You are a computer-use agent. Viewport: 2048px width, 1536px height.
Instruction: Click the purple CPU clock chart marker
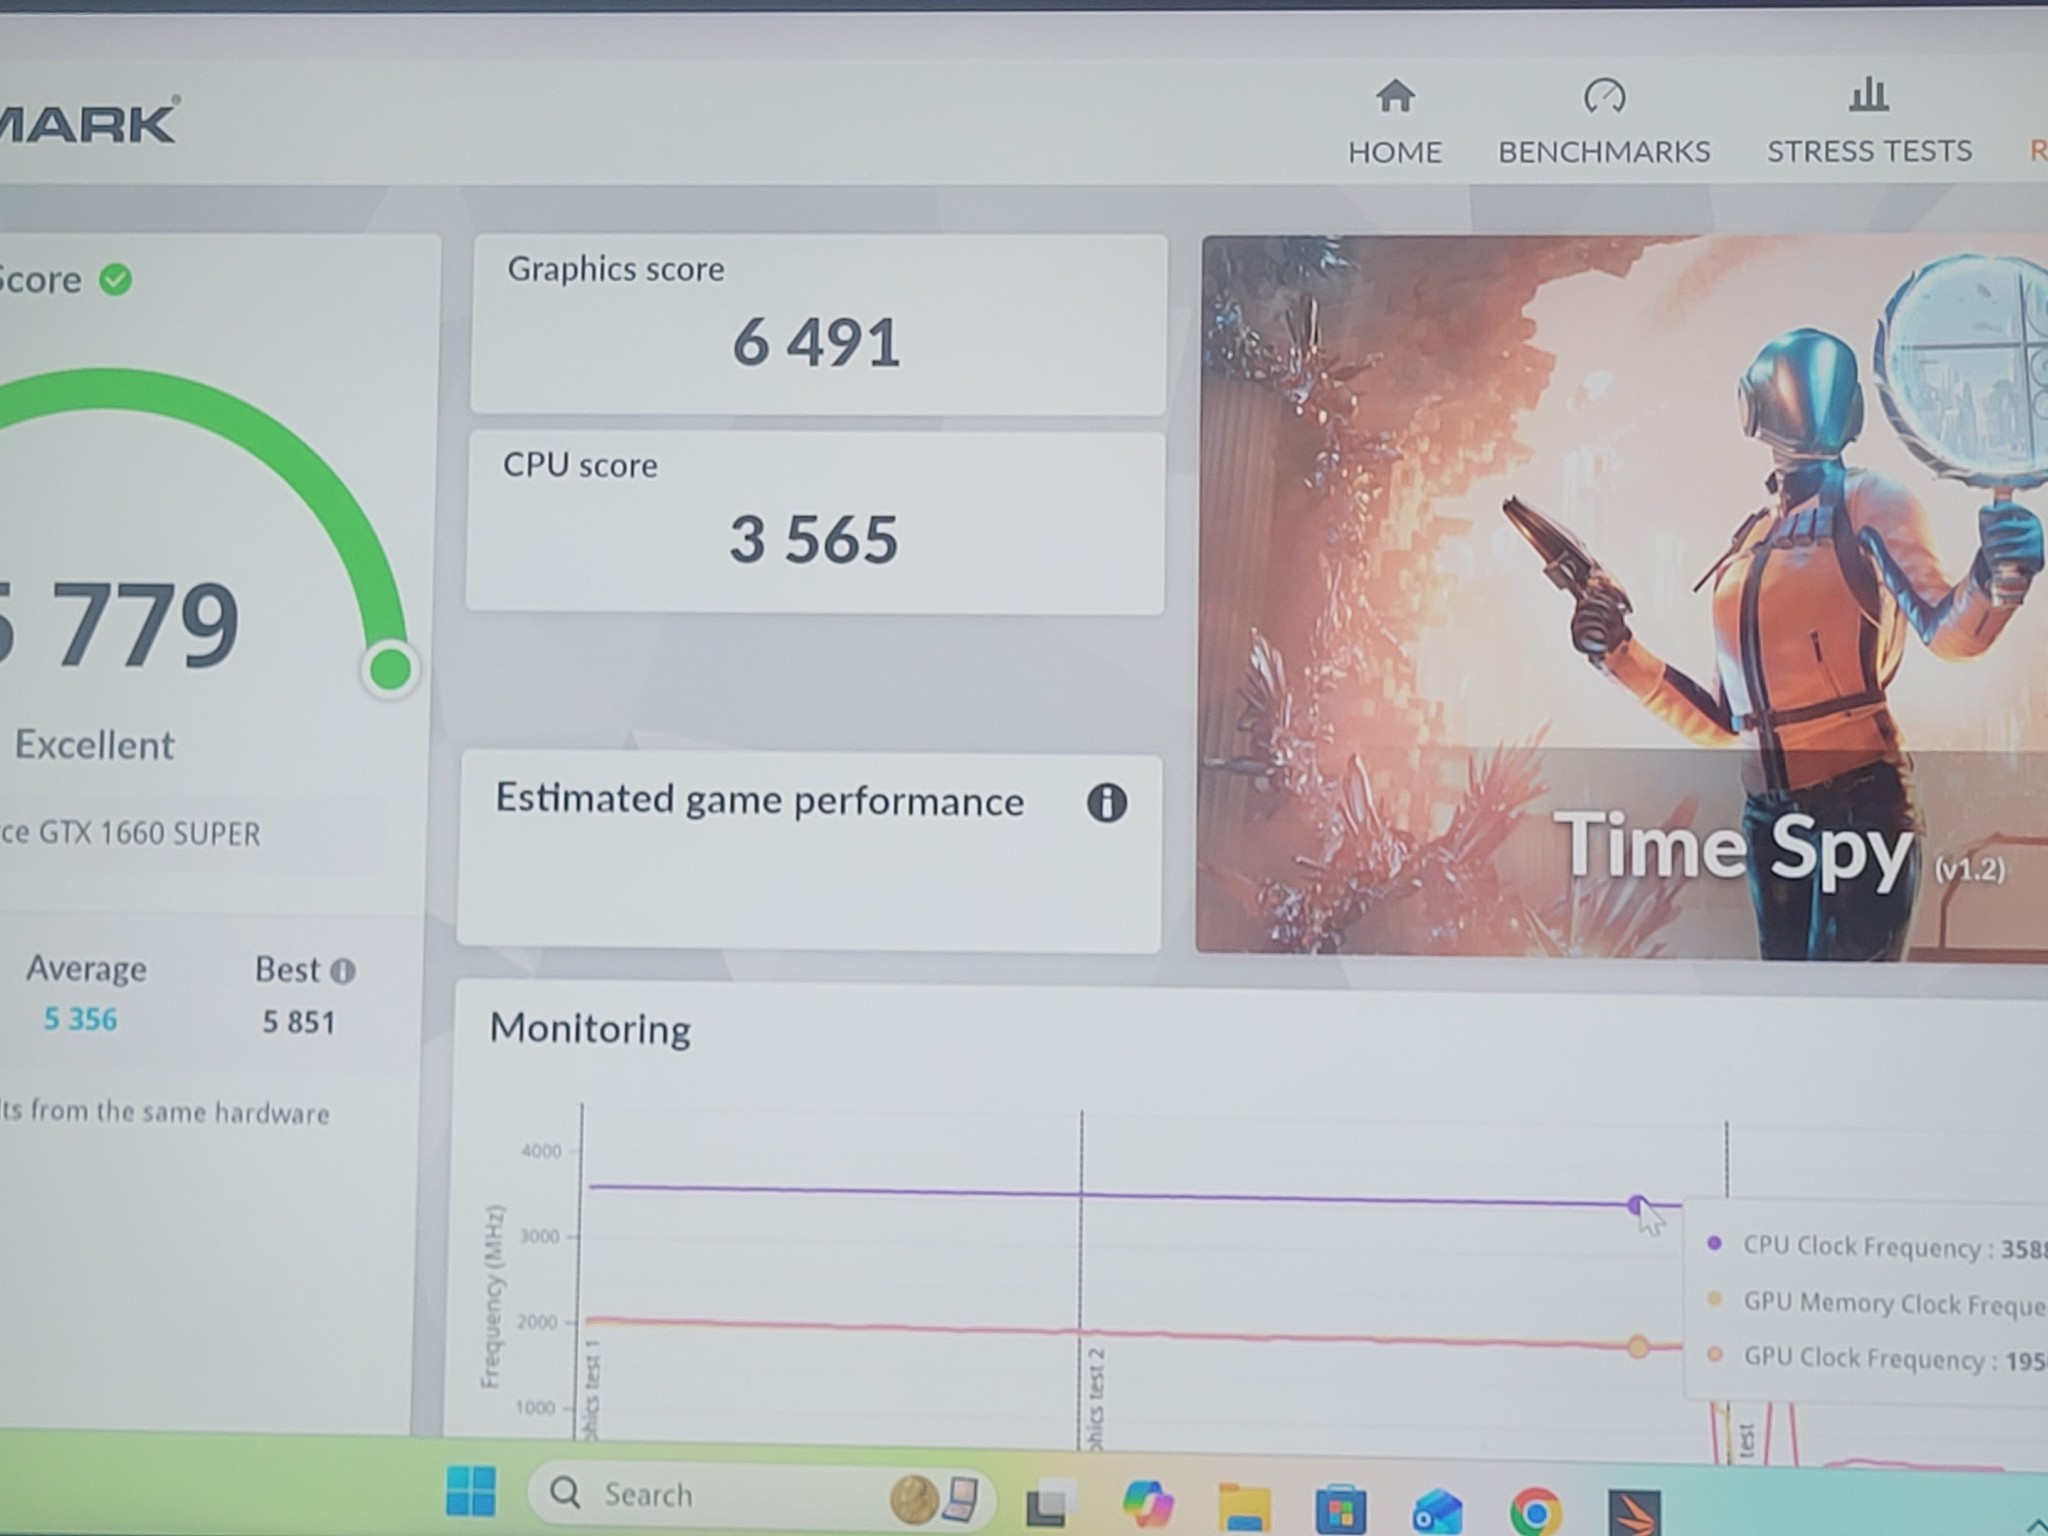coord(1637,1204)
